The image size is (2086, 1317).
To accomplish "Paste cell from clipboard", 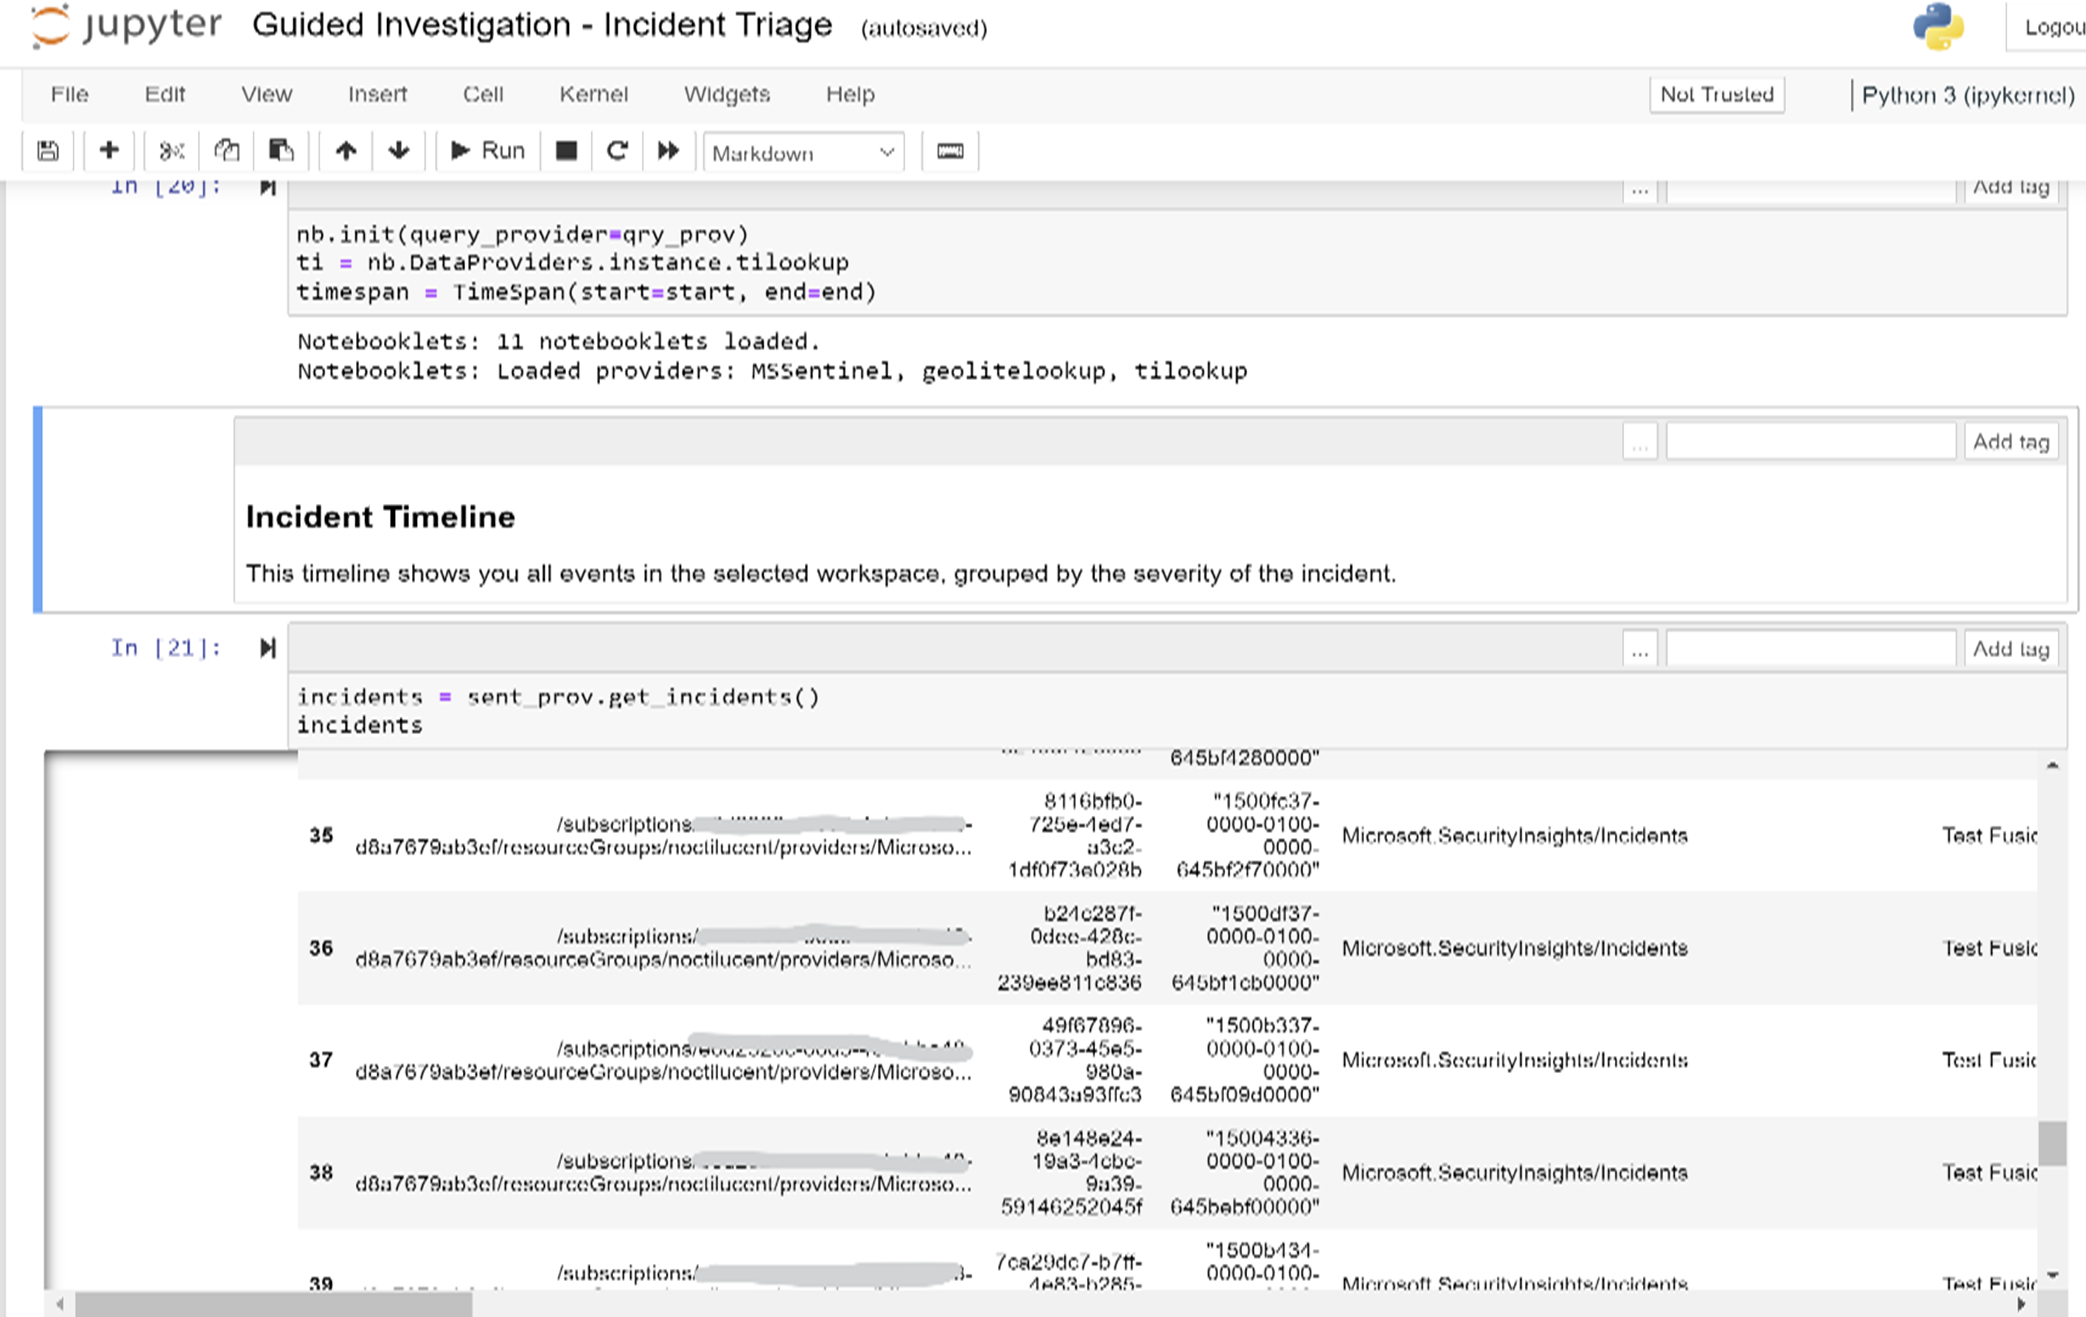I will click(280, 150).
